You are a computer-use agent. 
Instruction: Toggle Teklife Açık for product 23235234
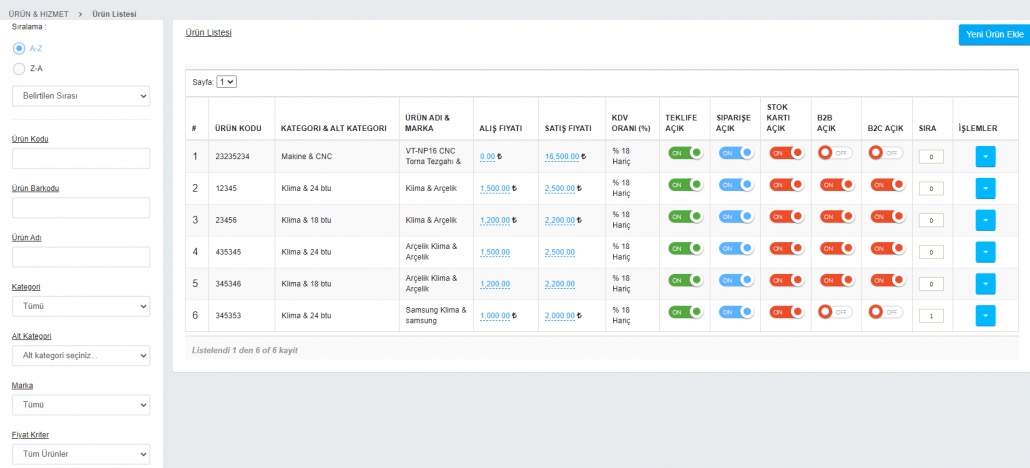point(686,153)
